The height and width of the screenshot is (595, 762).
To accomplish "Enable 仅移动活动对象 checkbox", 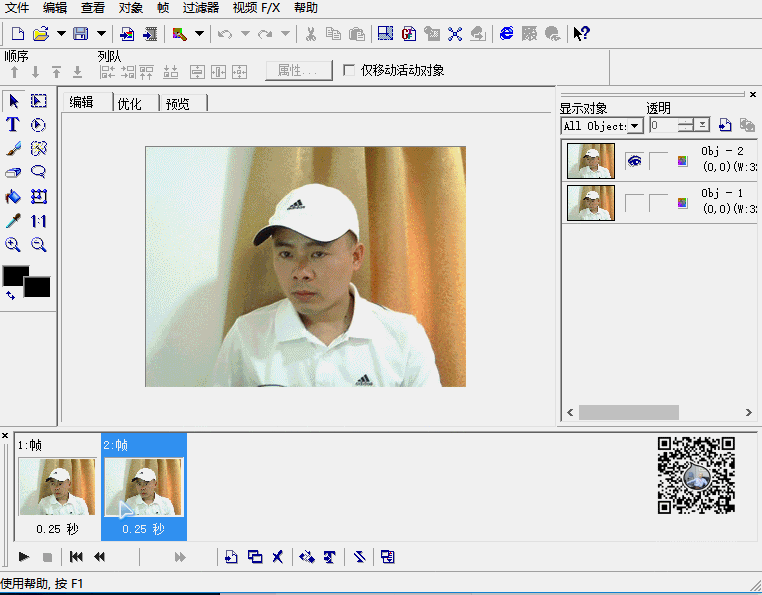I will (x=349, y=71).
